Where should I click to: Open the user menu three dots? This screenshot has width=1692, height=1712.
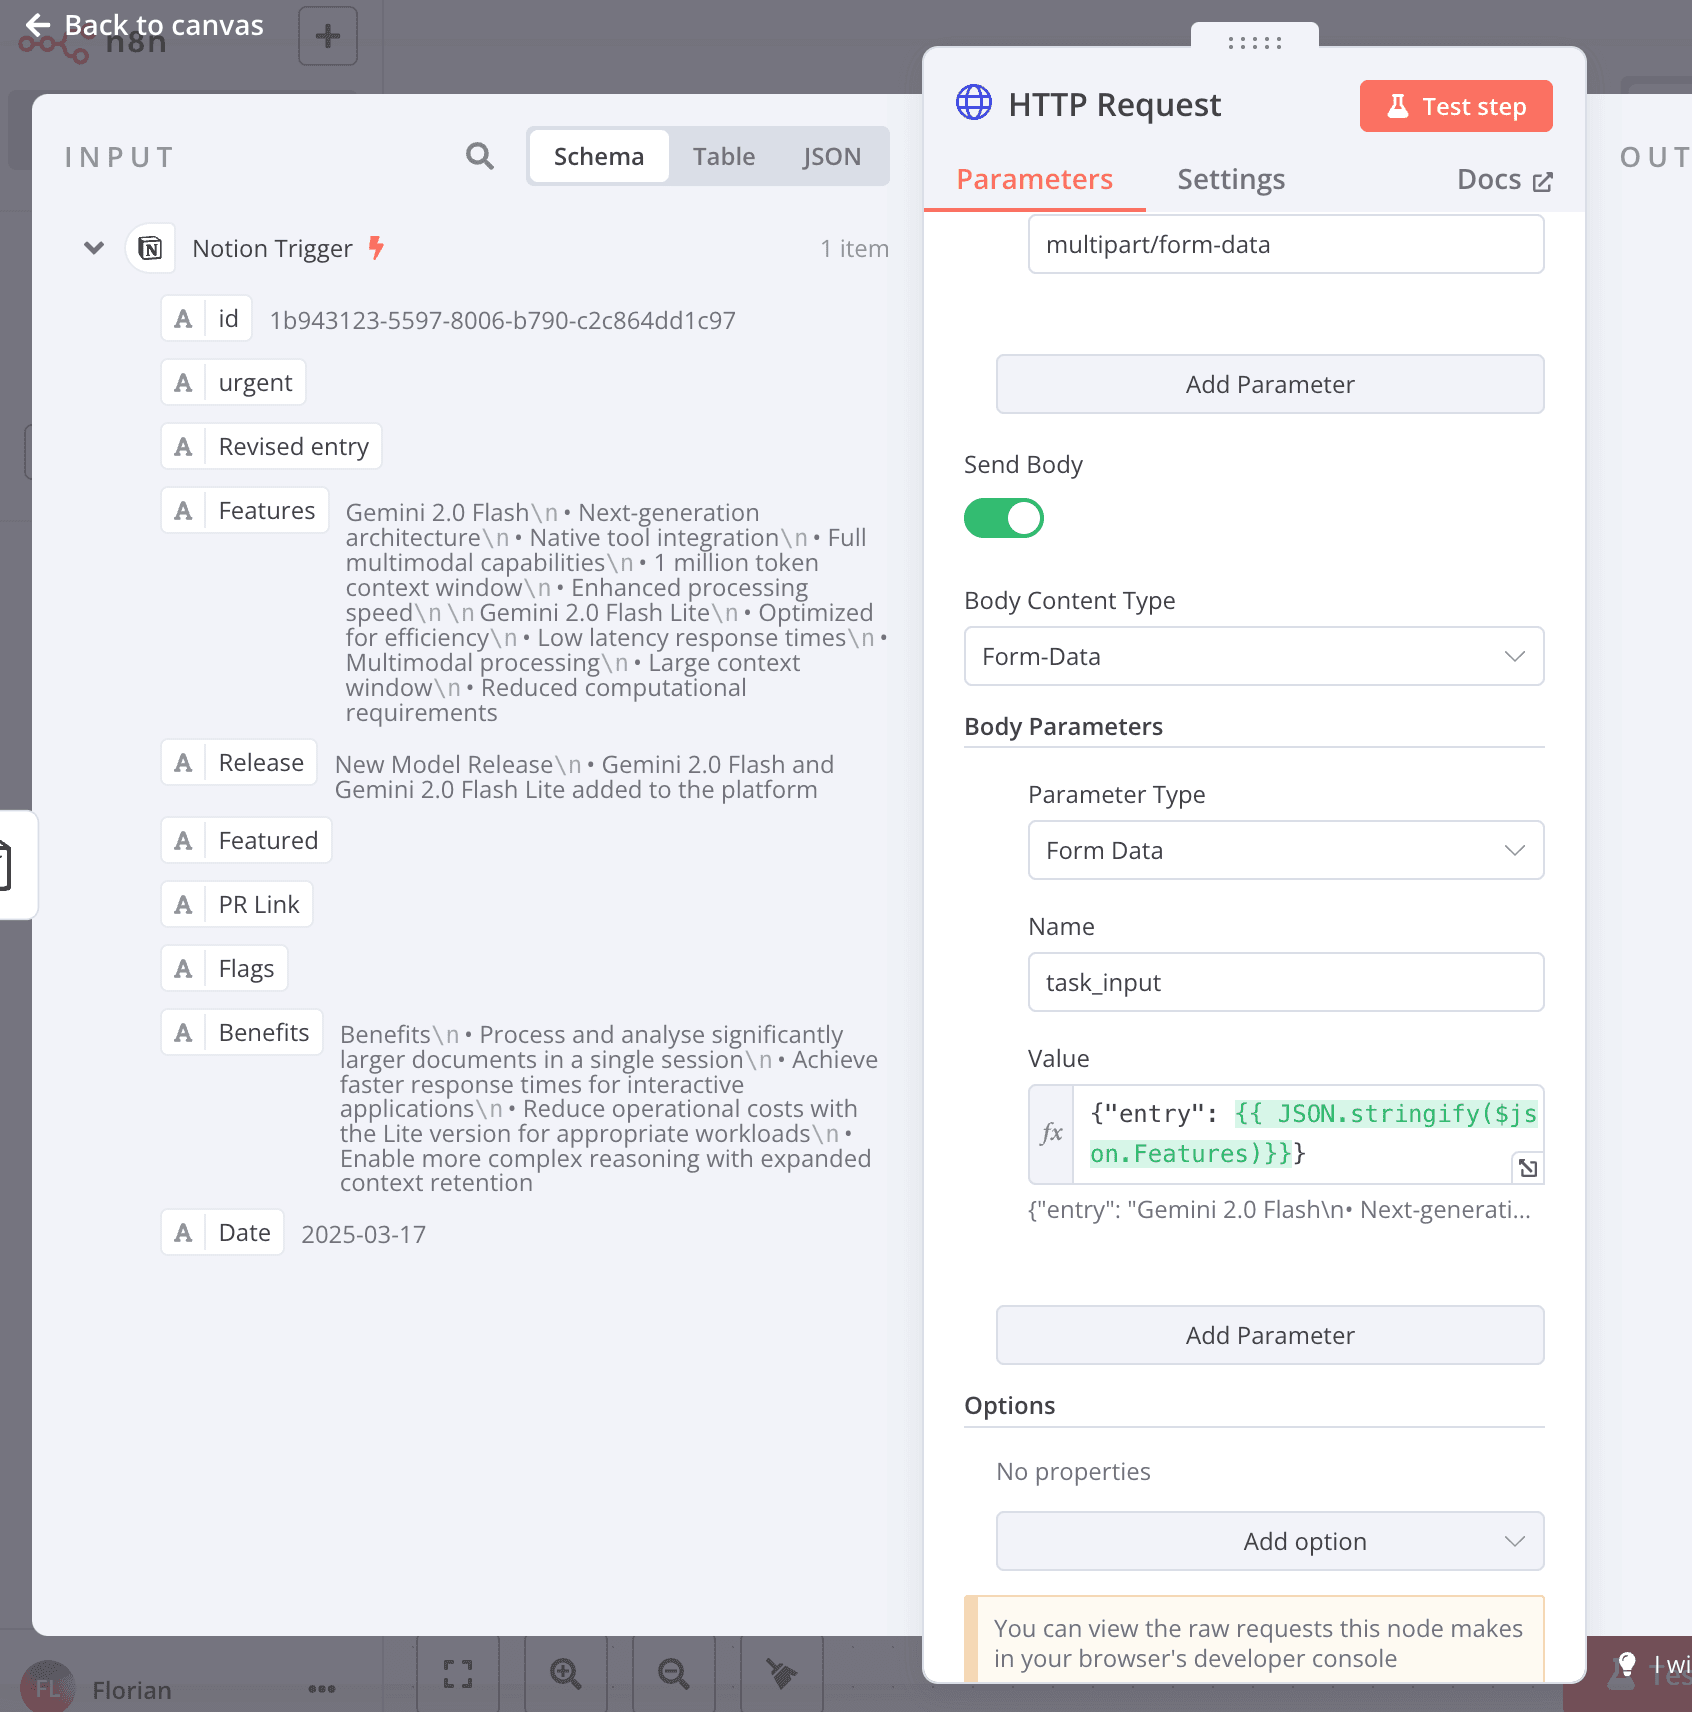click(x=322, y=1689)
